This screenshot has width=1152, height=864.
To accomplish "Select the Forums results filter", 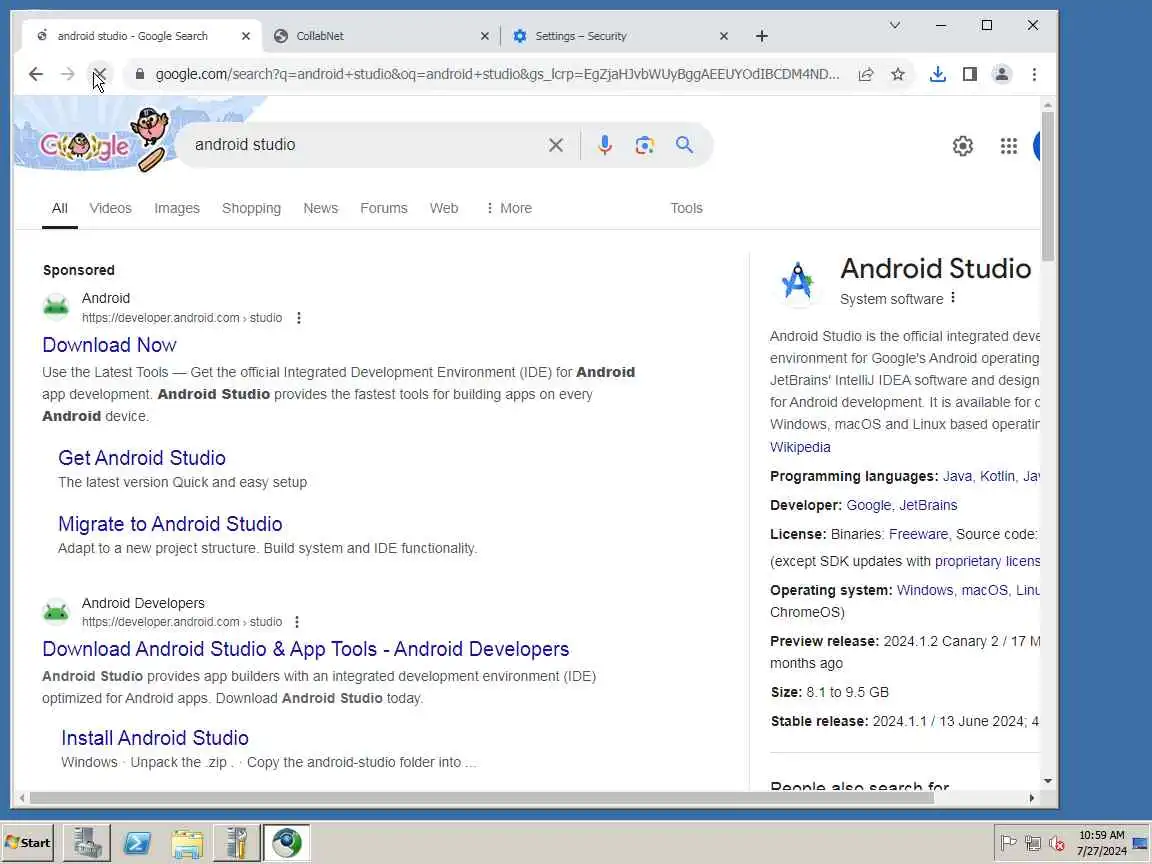I will [384, 209].
